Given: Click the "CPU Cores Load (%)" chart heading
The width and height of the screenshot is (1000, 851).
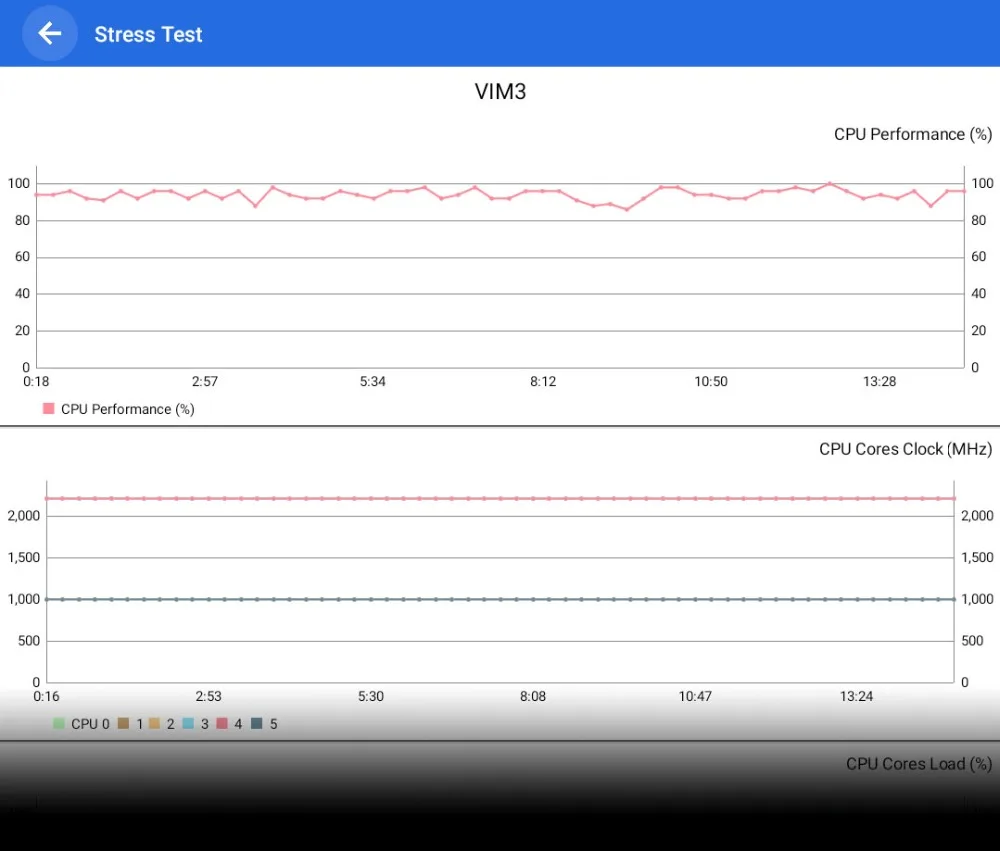Looking at the screenshot, I should point(919,764).
